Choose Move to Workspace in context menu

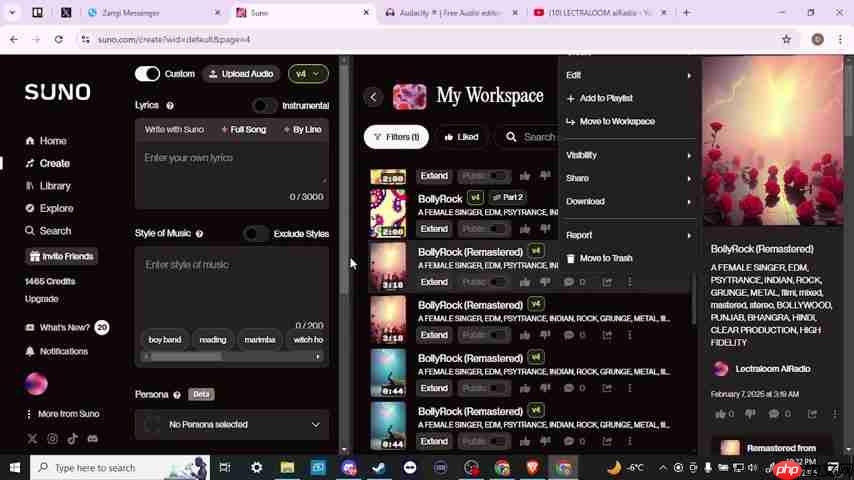click(629, 121)
